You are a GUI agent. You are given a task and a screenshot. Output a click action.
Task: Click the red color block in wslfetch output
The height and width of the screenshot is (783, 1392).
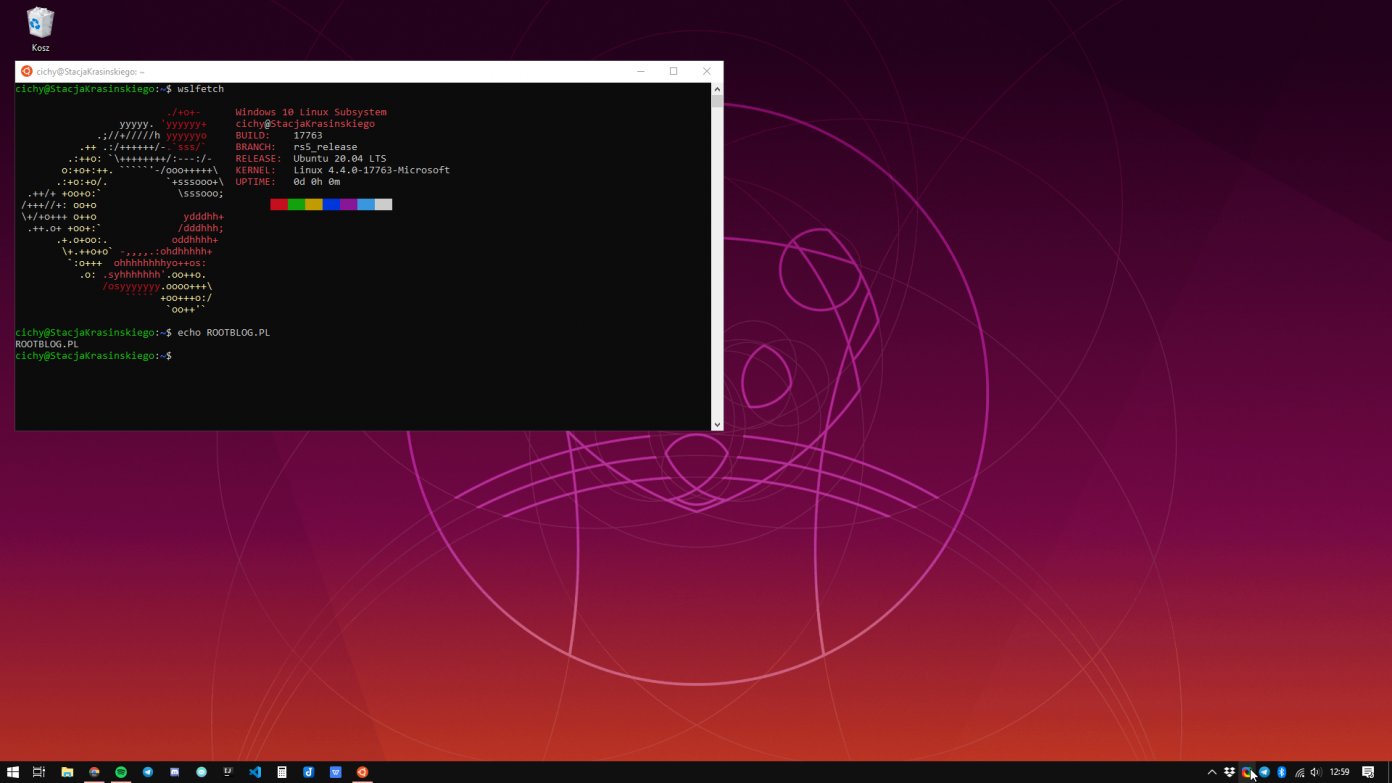click(x=279, y=205)
